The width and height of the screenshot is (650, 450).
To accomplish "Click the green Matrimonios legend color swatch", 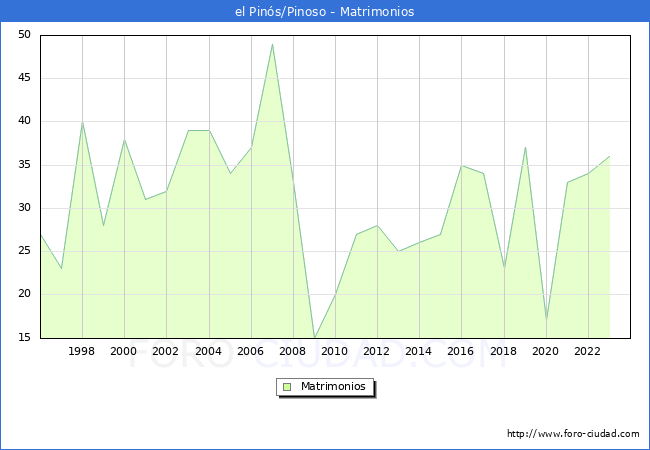I will click(287, 386).
